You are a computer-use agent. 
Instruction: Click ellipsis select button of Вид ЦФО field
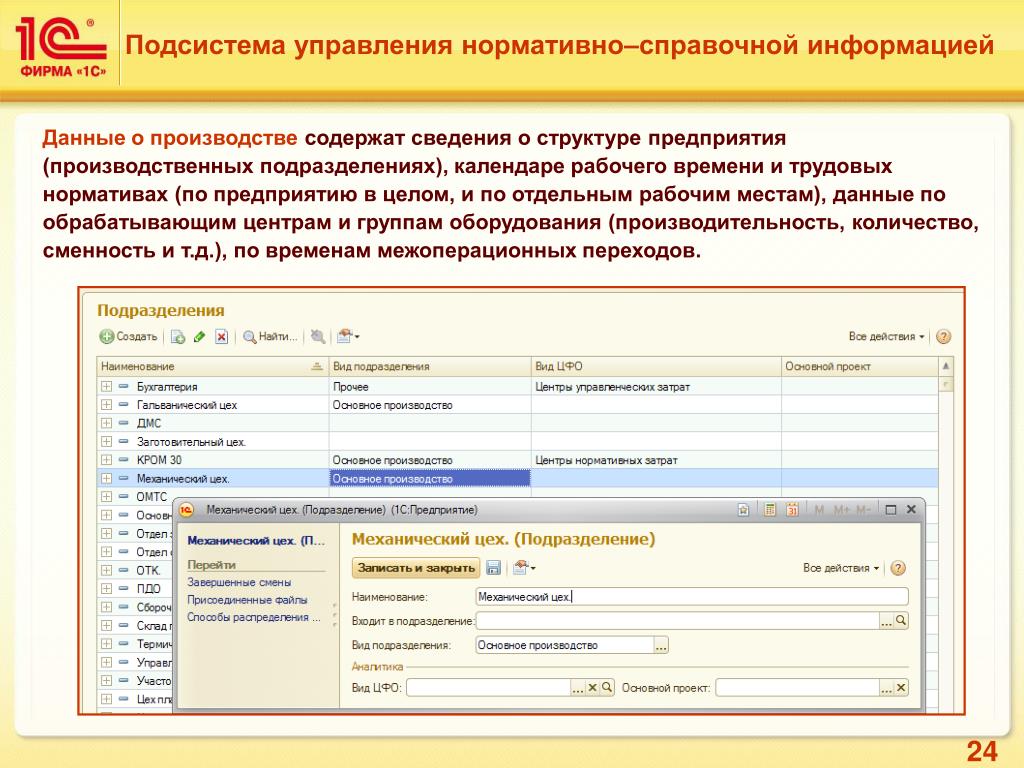coord(577,688)
